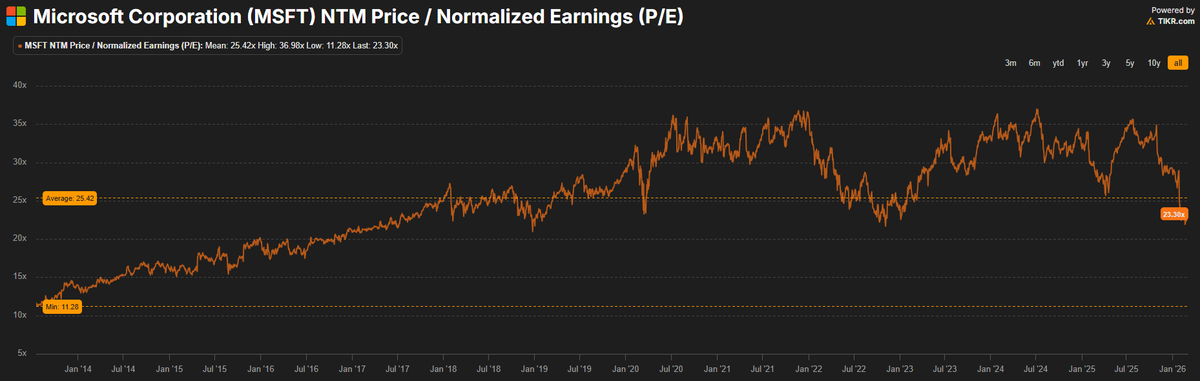Select the 5y time range
This screenshot has height=381, width=1200.
click(1129, 63)
